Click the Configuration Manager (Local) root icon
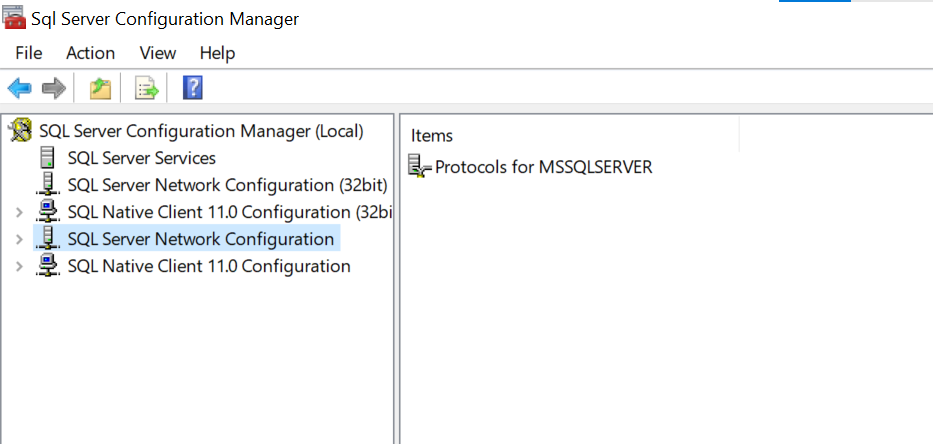The height and width of the screenshot is (444, 933). pos(19,131)
